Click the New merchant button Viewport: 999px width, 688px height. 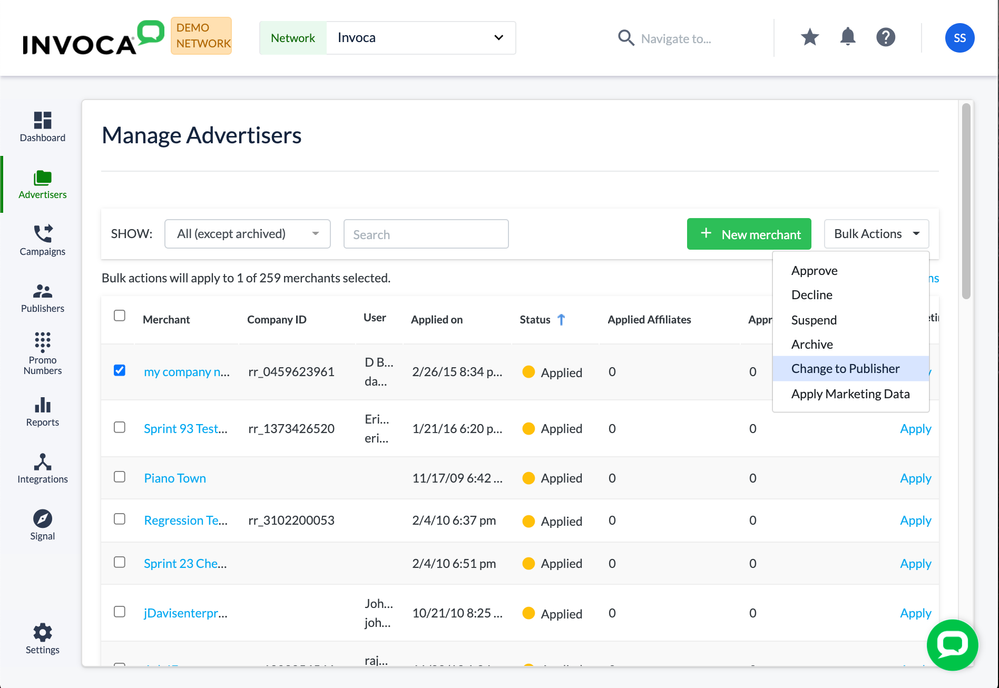click(749, 234)
